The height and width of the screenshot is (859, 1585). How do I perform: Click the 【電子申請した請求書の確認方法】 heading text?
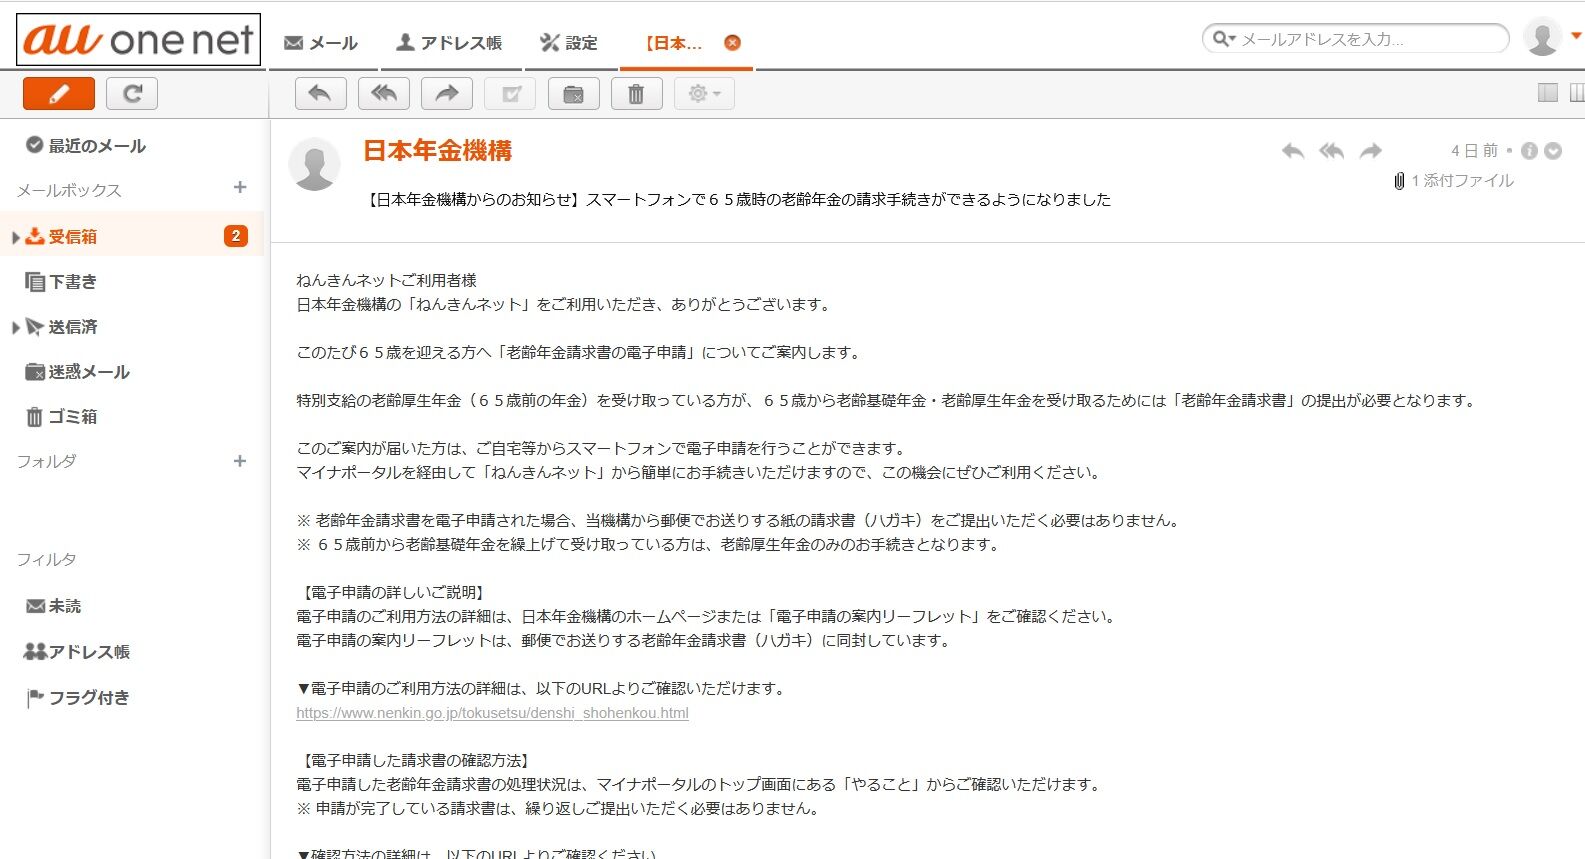(x=416, y=761)
